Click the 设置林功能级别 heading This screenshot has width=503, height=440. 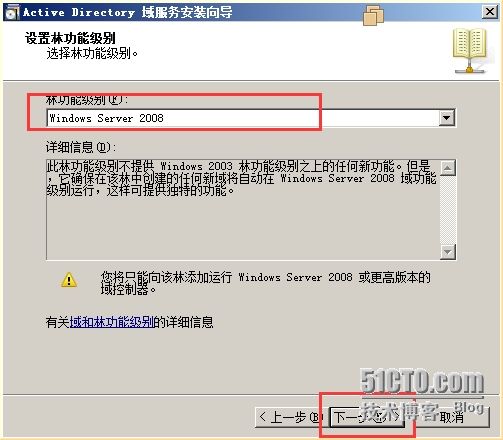coord(70,38)
